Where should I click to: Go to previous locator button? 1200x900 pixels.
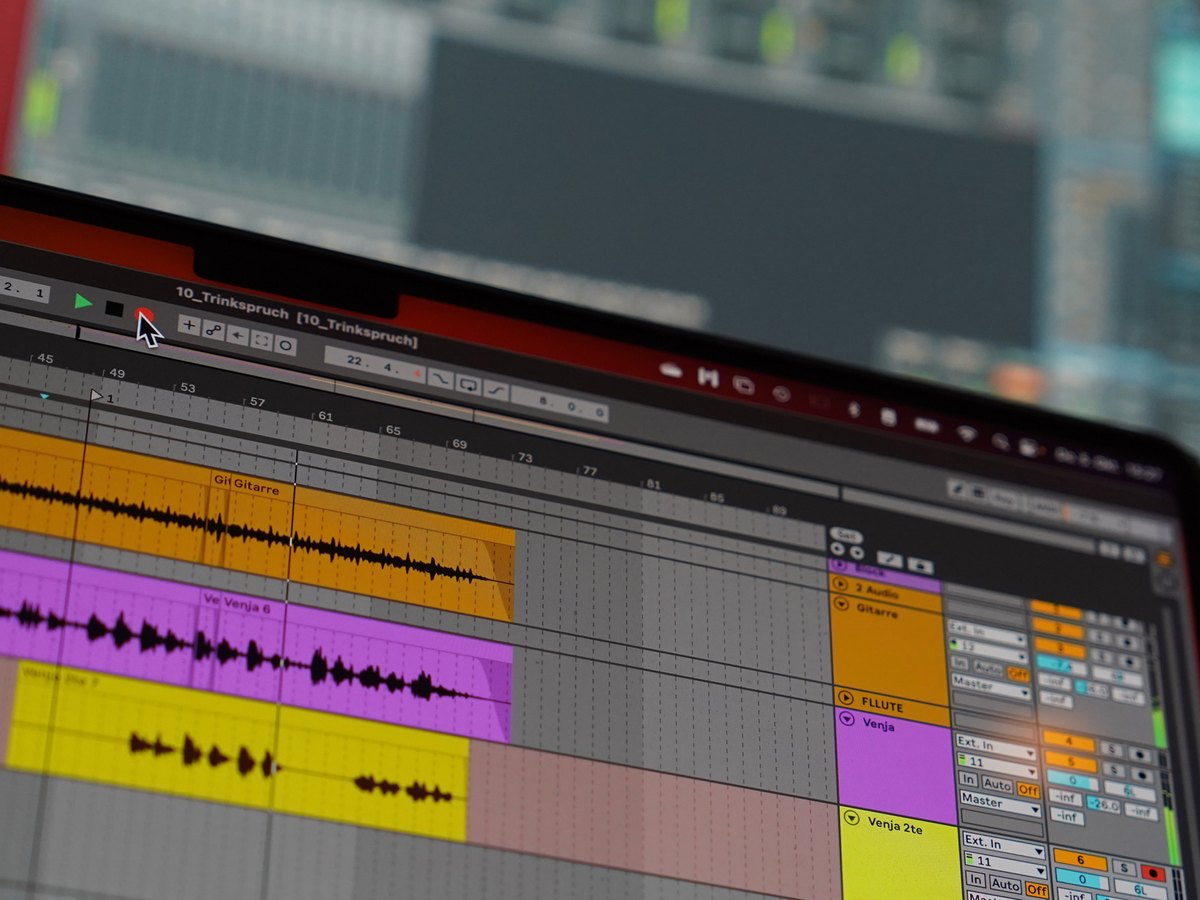click(x=837, y=548)
